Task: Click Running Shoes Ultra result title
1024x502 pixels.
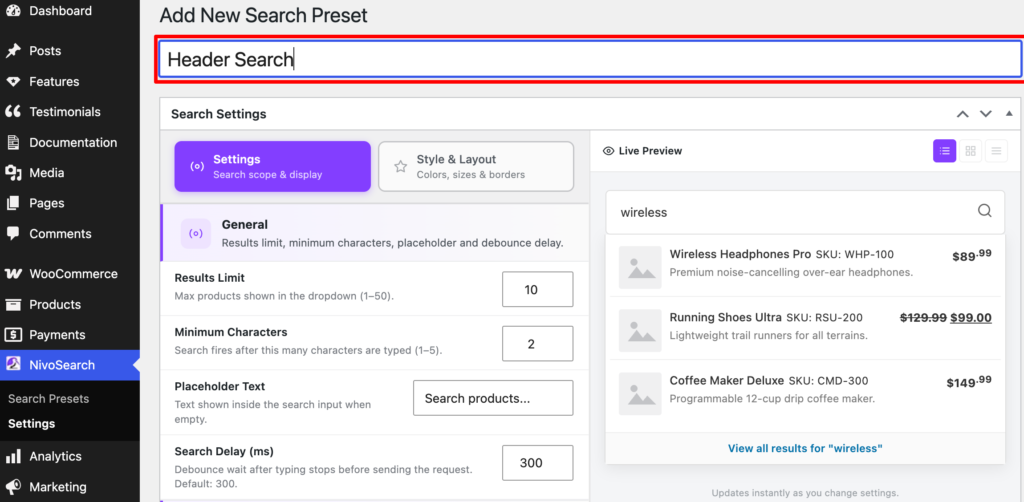Action: coord(726,317)
